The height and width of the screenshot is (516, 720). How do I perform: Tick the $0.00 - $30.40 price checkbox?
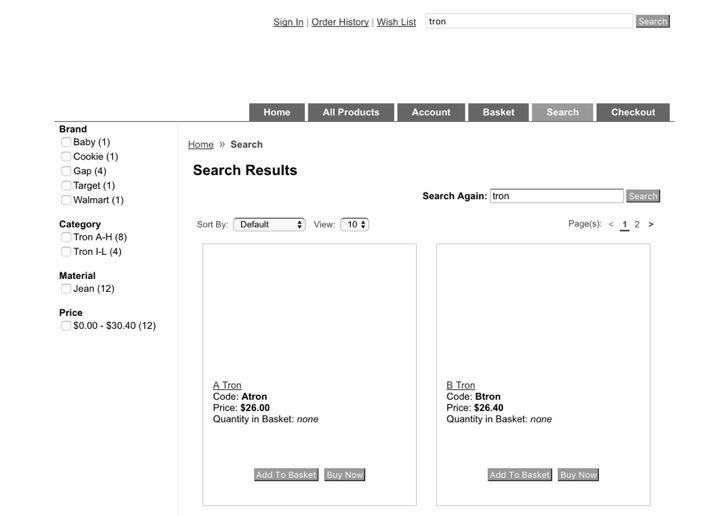tap(66, 325)
